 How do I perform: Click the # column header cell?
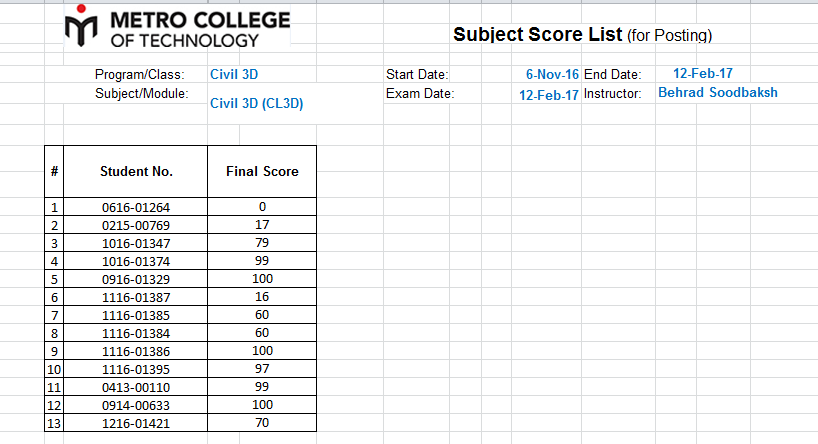[54, 172]
